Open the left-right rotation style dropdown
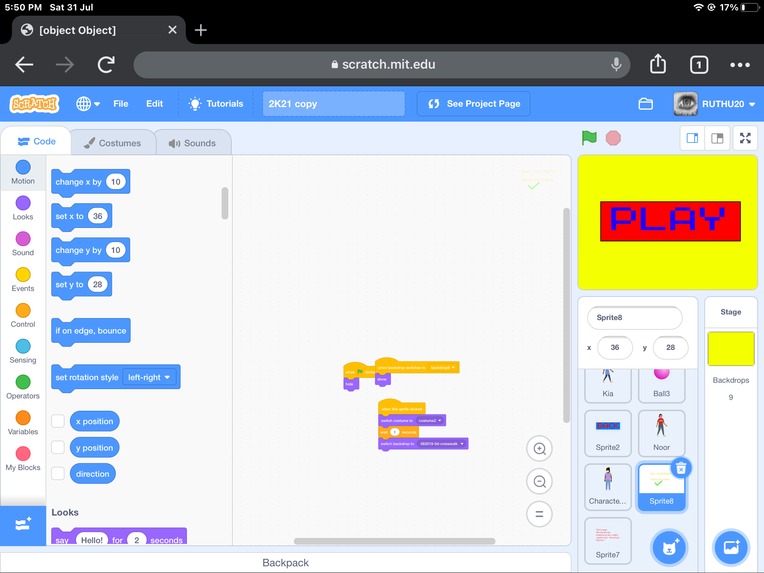Screen dimensions: 764x573 [x=149, y=377]
